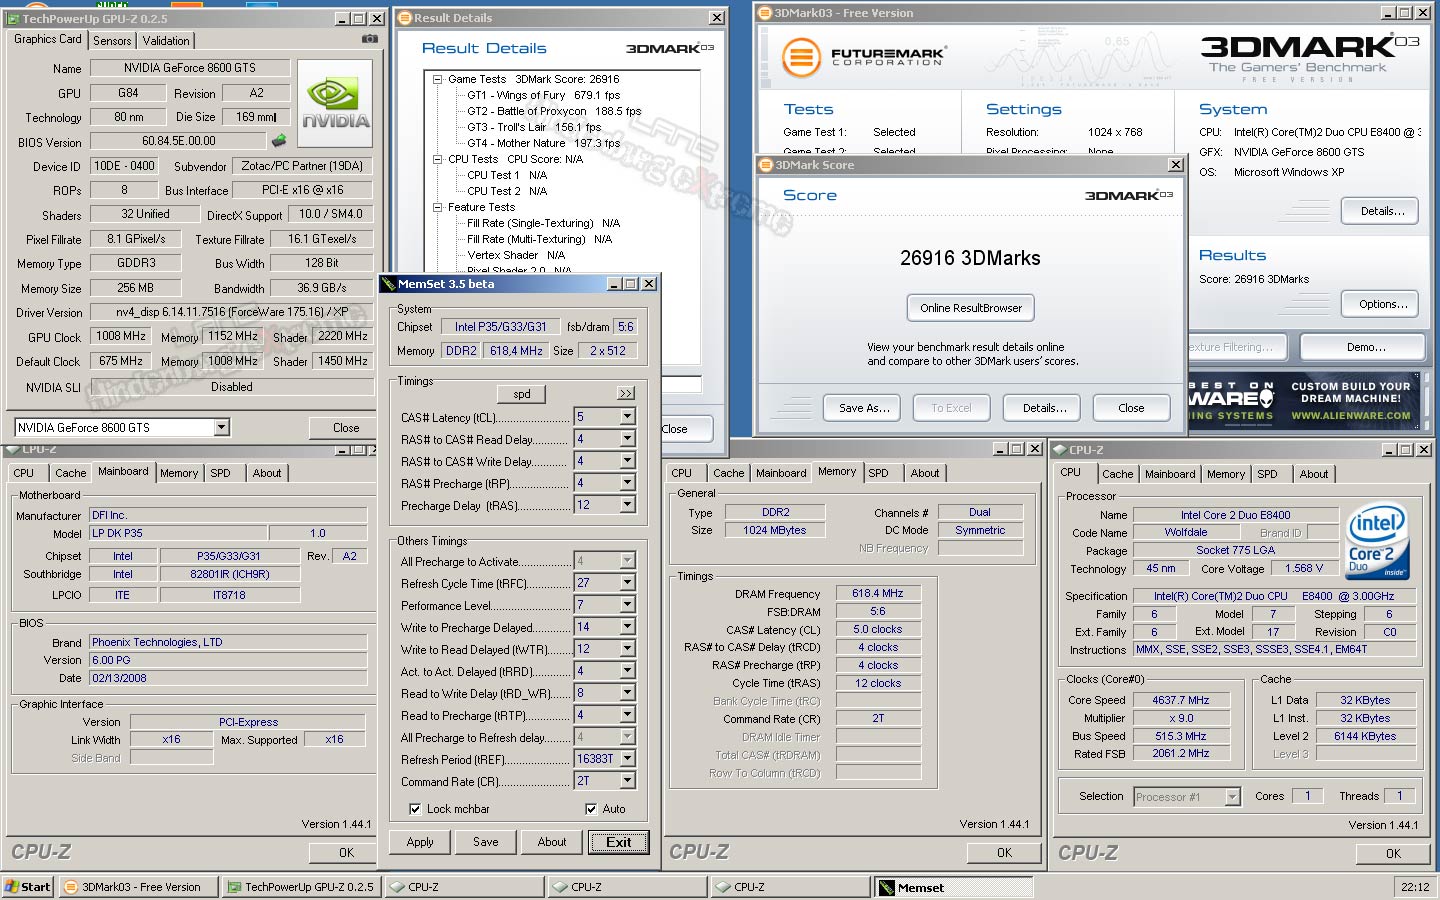1440x900 pixels.
Task: Click the >> expand button in MemSet
Action: [x=626, y=394]
